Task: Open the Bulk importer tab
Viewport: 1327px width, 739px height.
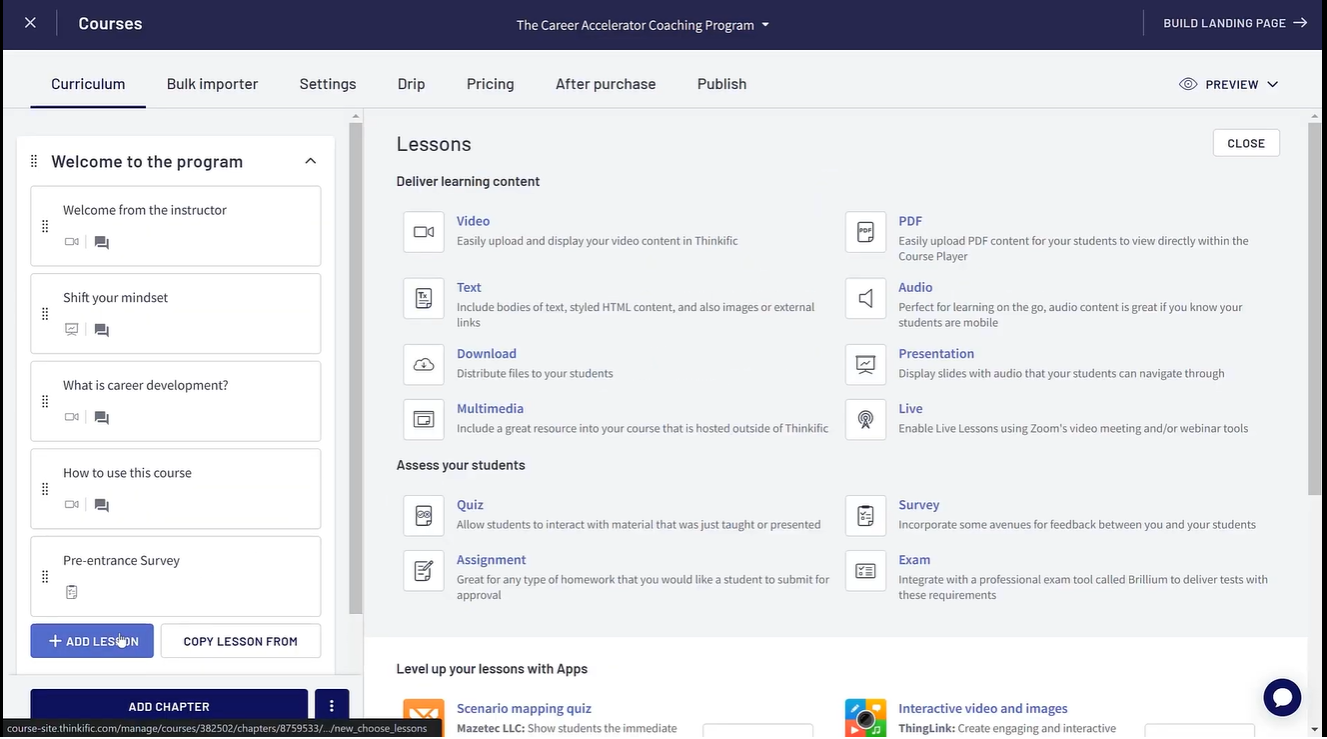Action: coord(212,84)
